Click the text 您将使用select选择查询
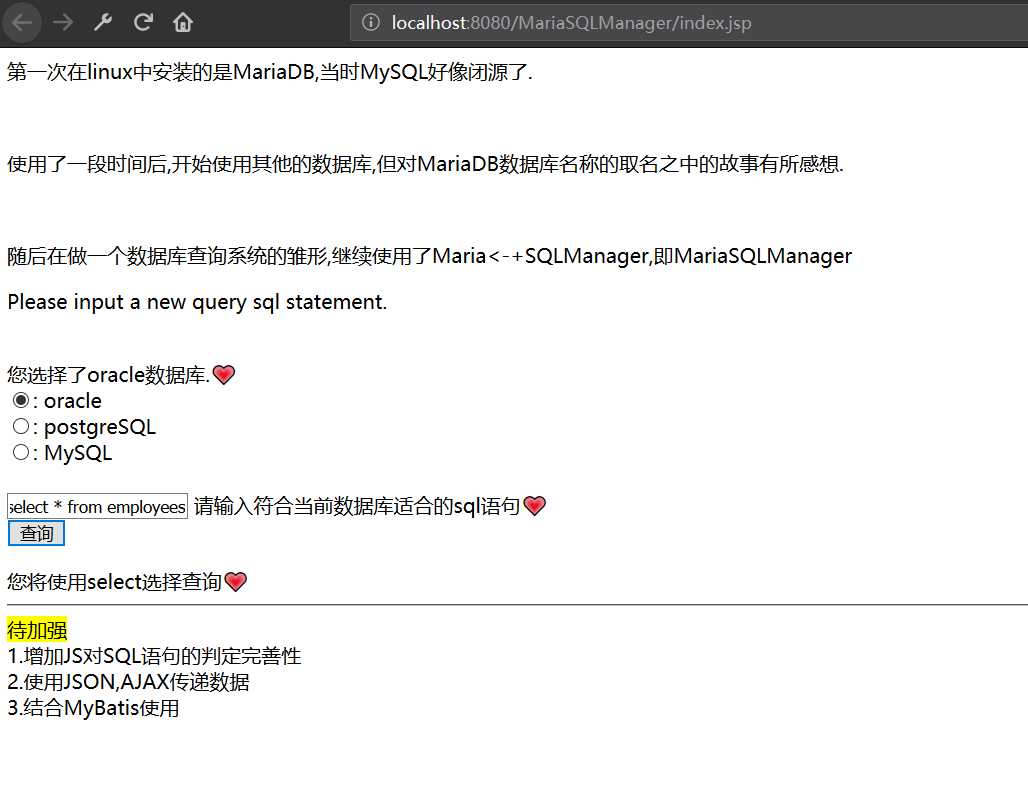 [x=115, y=581]
